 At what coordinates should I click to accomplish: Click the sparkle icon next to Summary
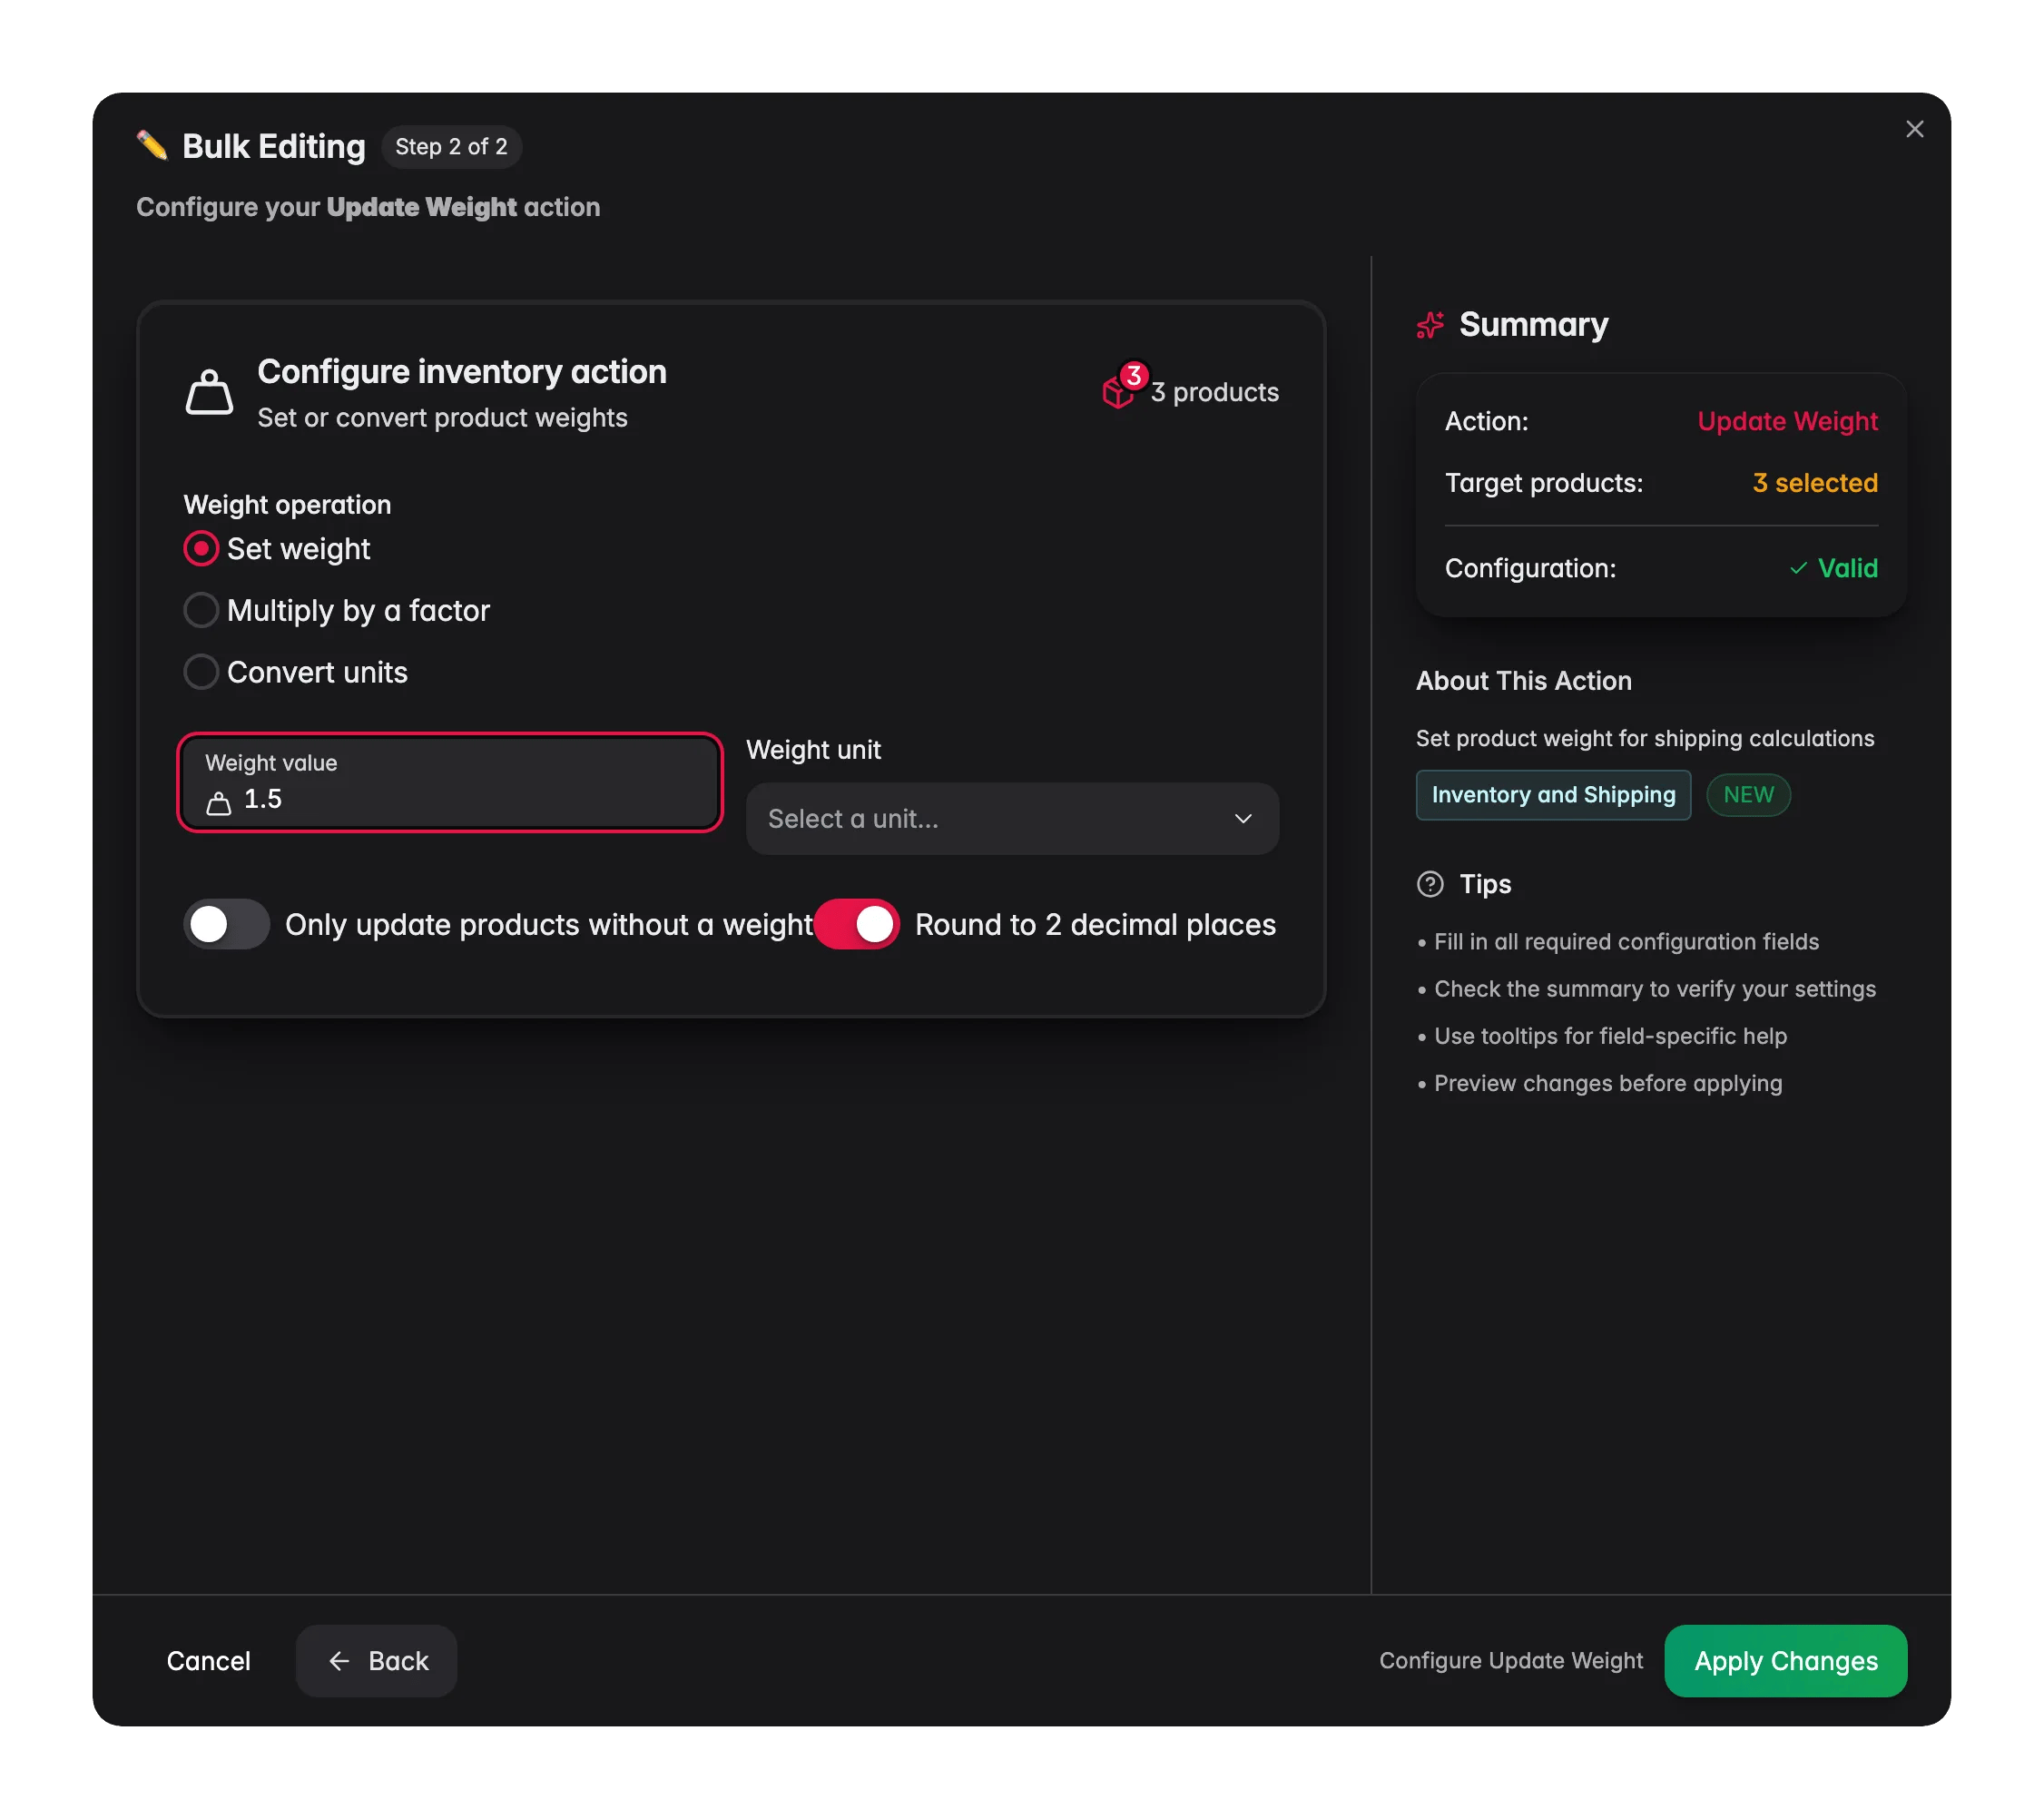pyautogui.click(x=1430, y=325)
